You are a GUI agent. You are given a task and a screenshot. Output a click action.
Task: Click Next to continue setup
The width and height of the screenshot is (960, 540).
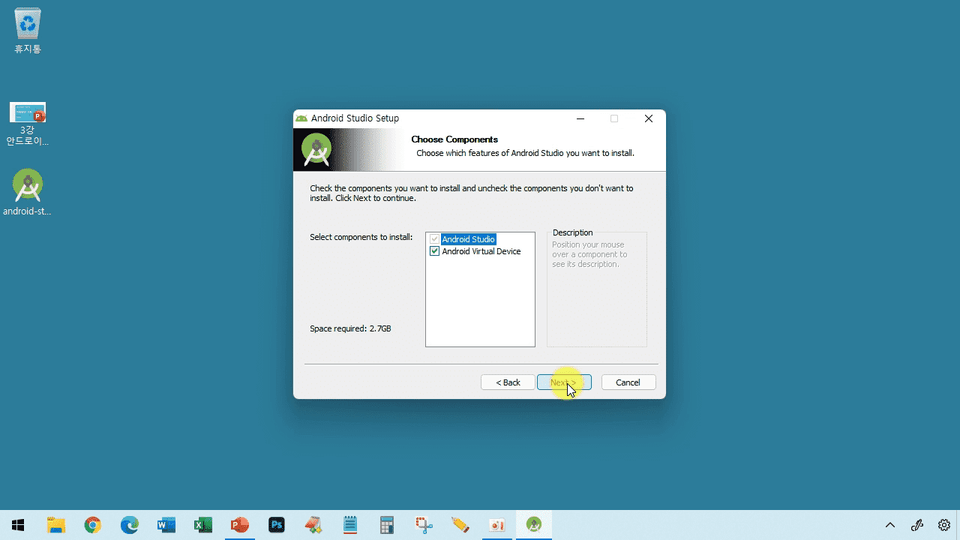tap(564, 382)
